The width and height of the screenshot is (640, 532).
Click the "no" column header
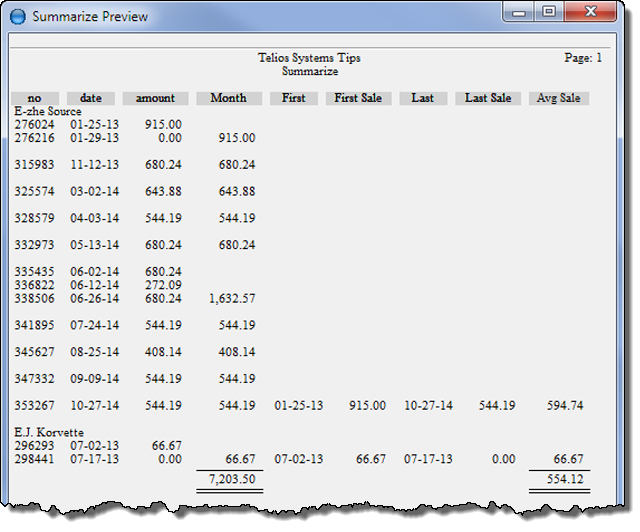[35, 98]
